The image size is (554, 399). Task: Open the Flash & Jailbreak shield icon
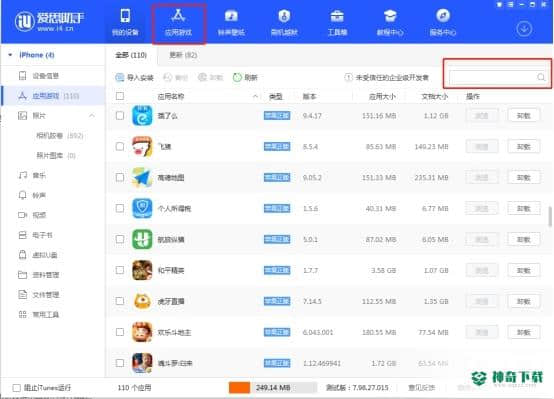click(x=284, y=16)
